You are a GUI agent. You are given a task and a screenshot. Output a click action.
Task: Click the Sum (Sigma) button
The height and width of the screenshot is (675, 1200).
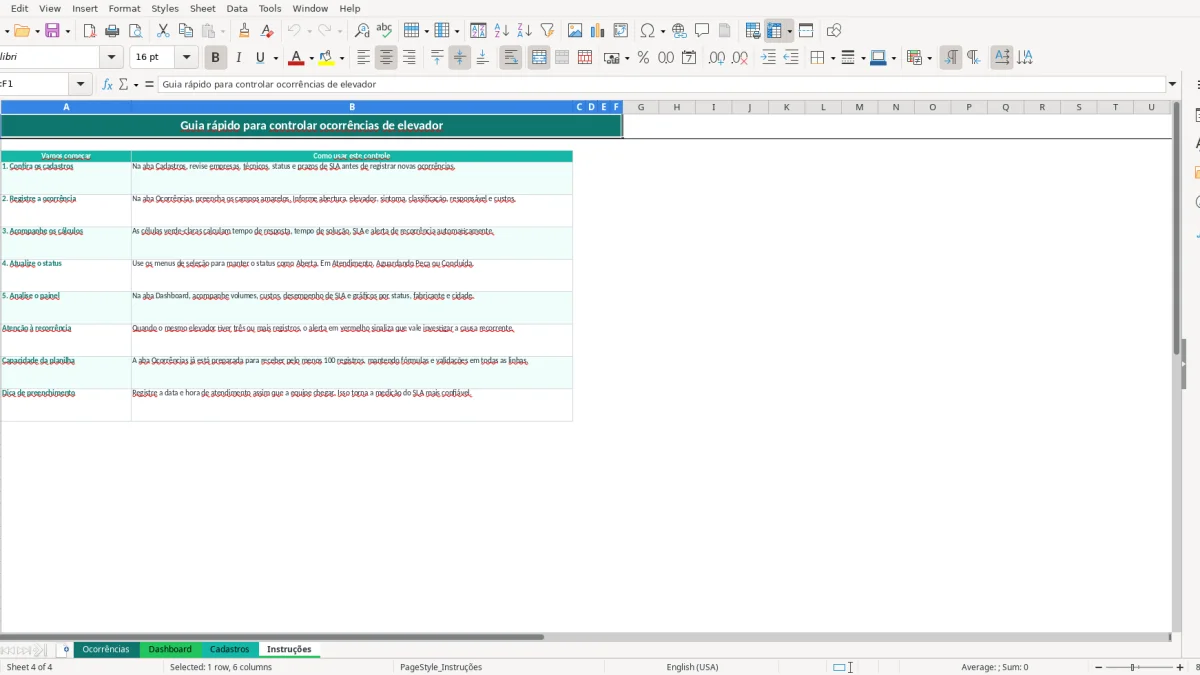(123, 85)
